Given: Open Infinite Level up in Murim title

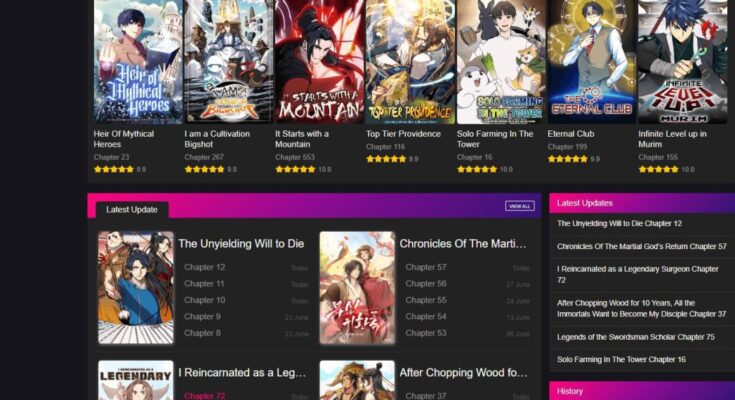Looking at the screenshot, I should coord(672,139).
